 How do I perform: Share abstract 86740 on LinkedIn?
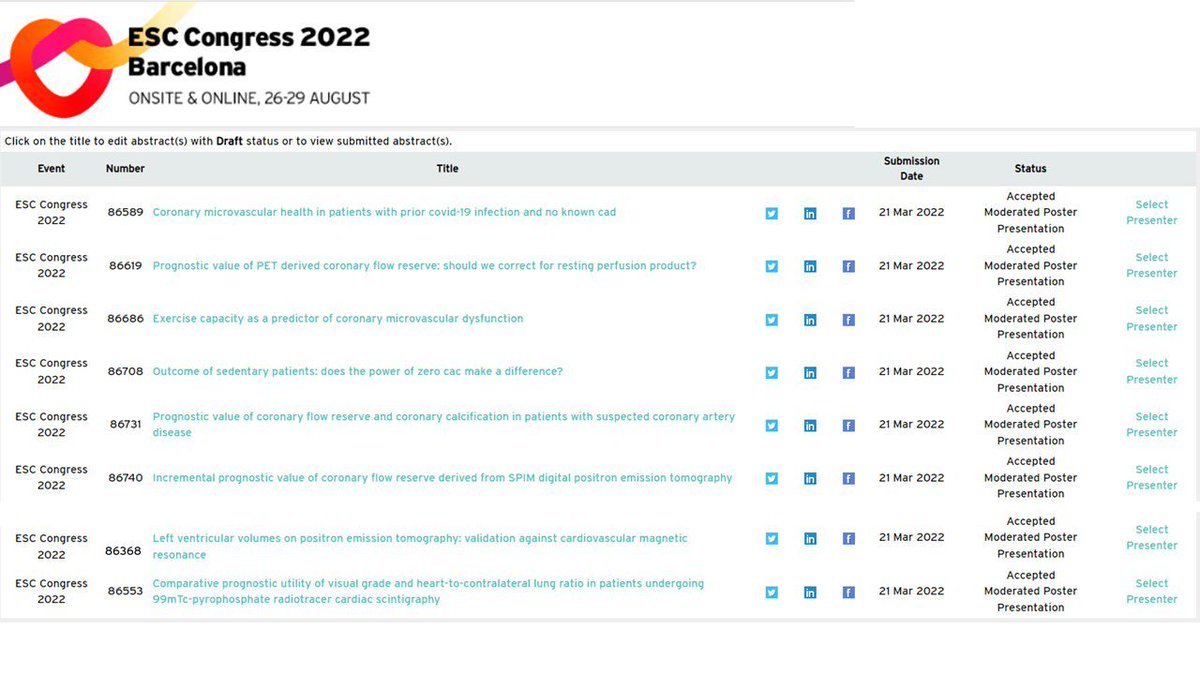(810, 478)
